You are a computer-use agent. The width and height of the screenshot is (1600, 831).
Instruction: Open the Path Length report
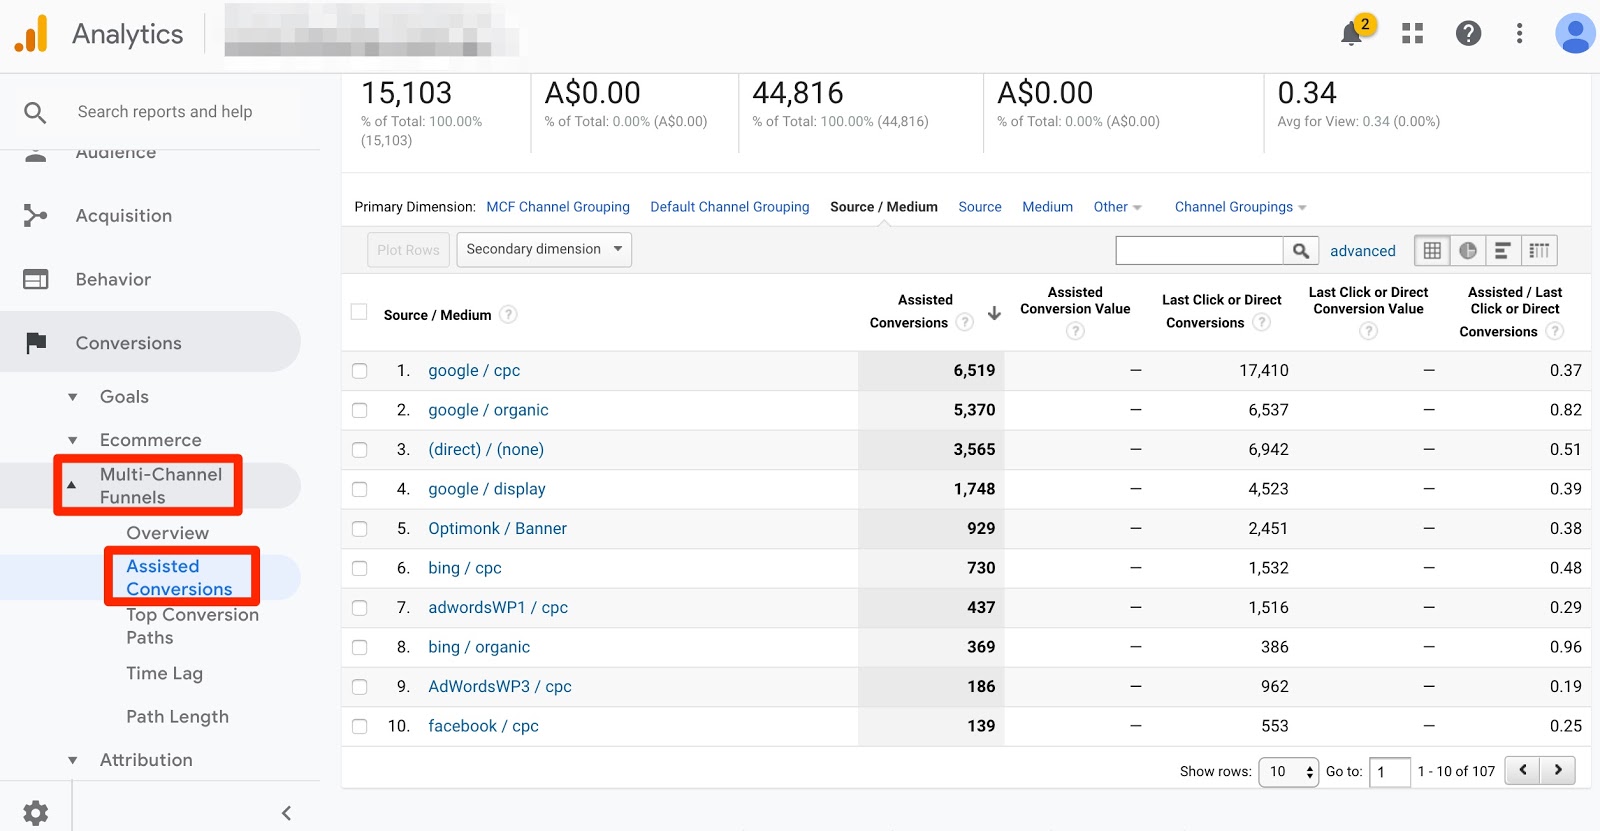pos(177,717)
